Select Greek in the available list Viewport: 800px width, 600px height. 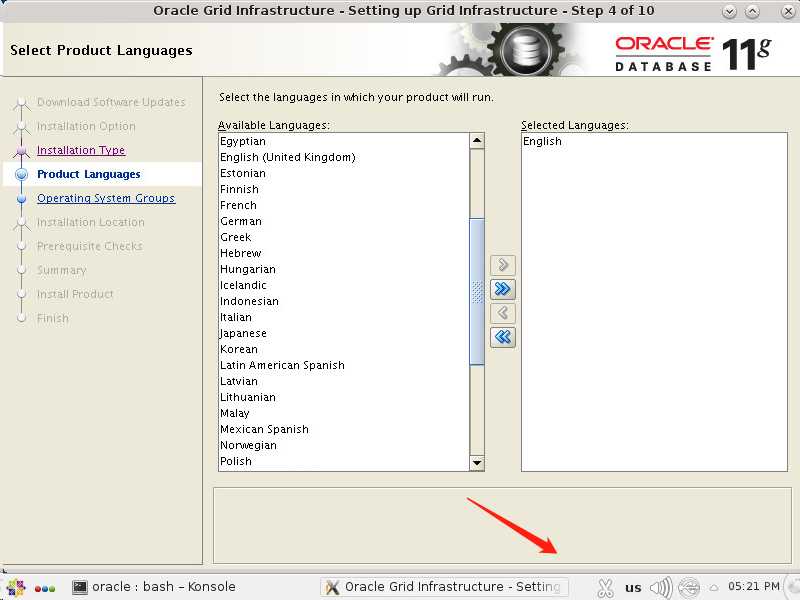(343, 237)
